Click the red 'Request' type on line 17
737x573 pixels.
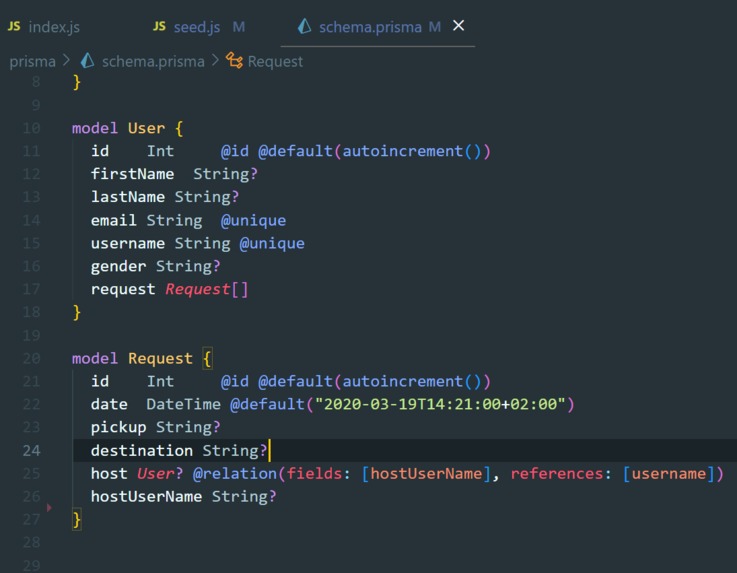pos(197,289)
